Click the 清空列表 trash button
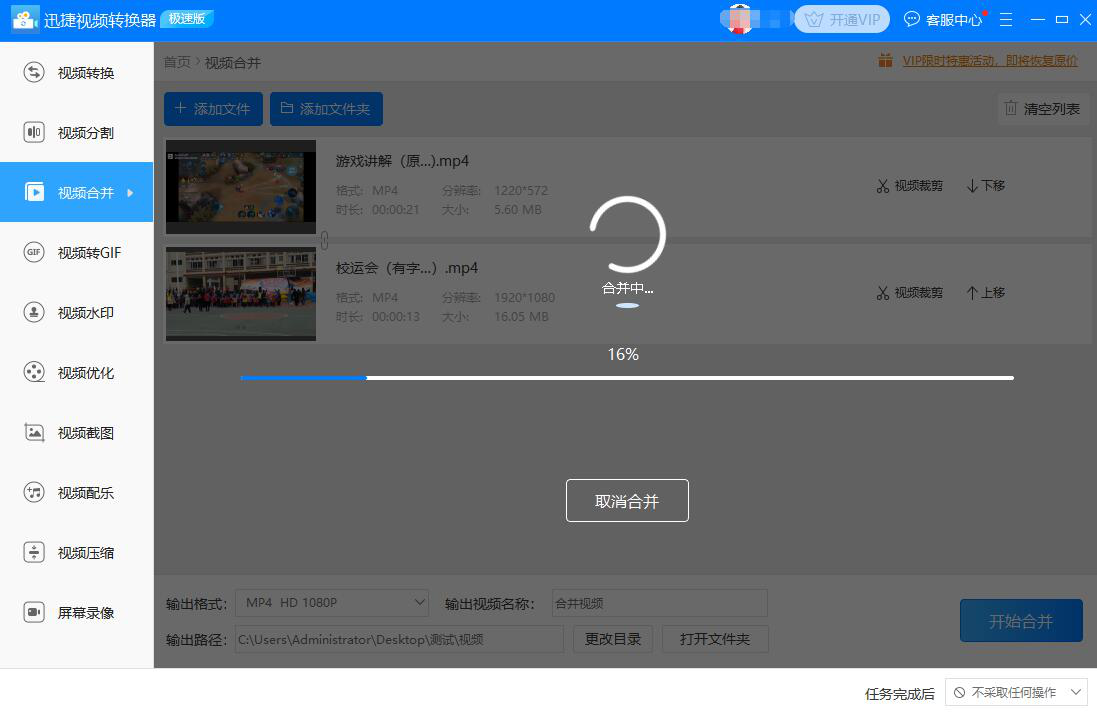 coord(1042,108)
